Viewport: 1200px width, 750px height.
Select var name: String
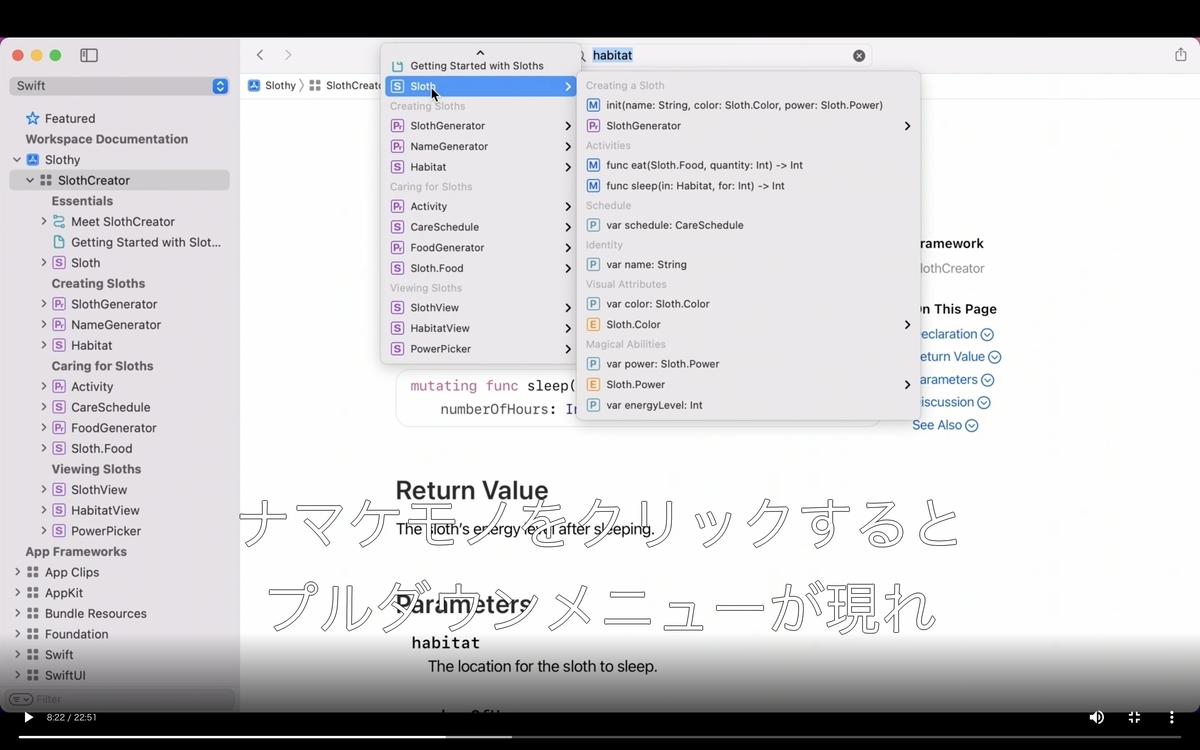[748, 265]
